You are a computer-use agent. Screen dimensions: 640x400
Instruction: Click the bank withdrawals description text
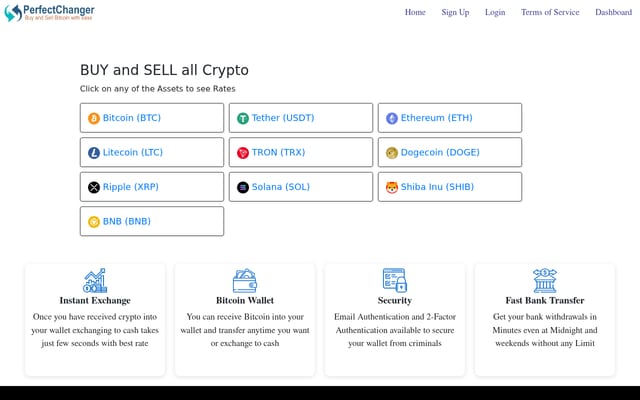pos(545,330)
